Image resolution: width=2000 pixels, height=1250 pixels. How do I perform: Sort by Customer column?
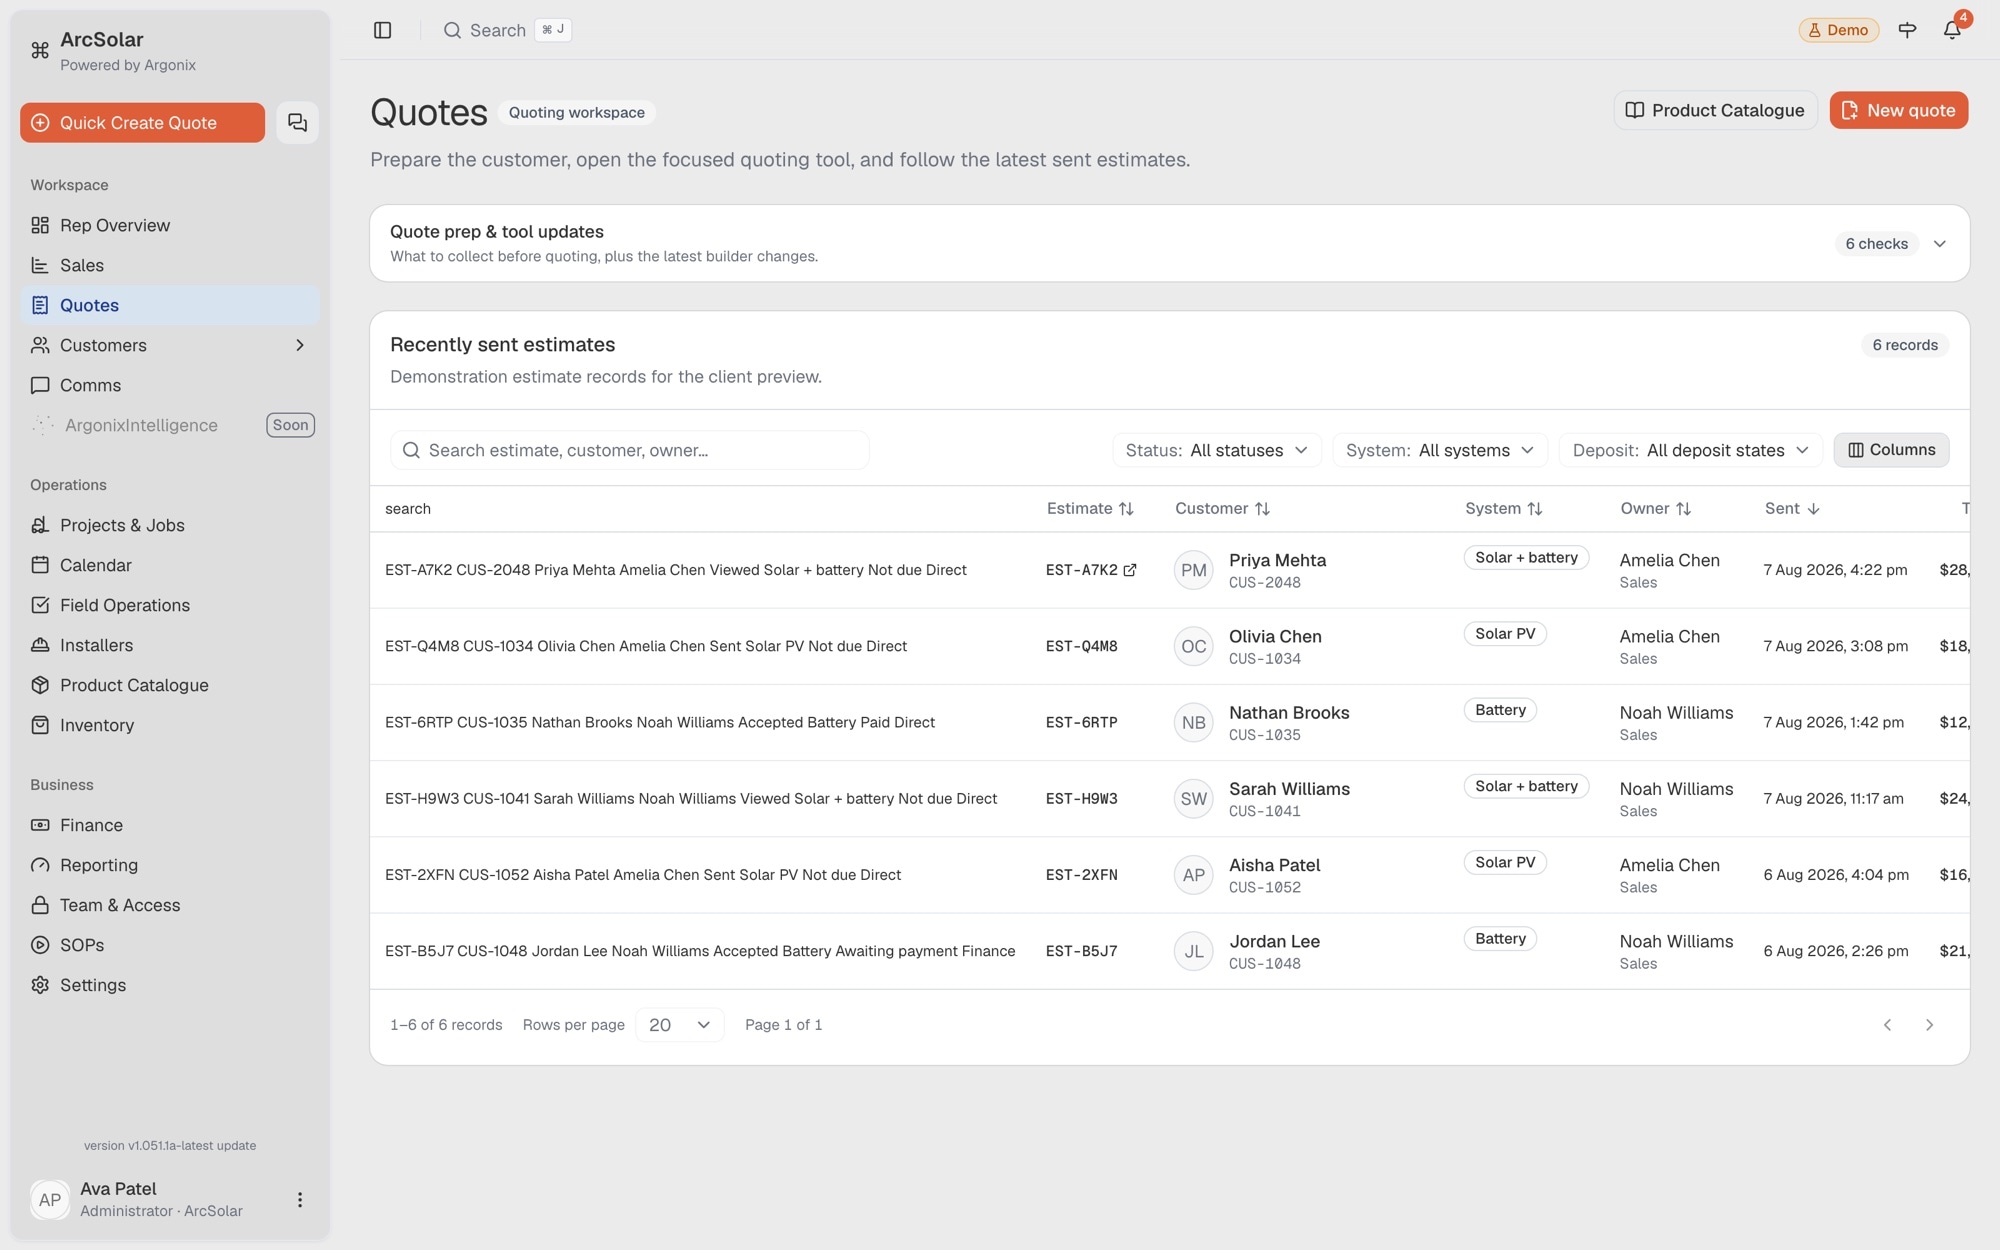(x=1222, y=509)
